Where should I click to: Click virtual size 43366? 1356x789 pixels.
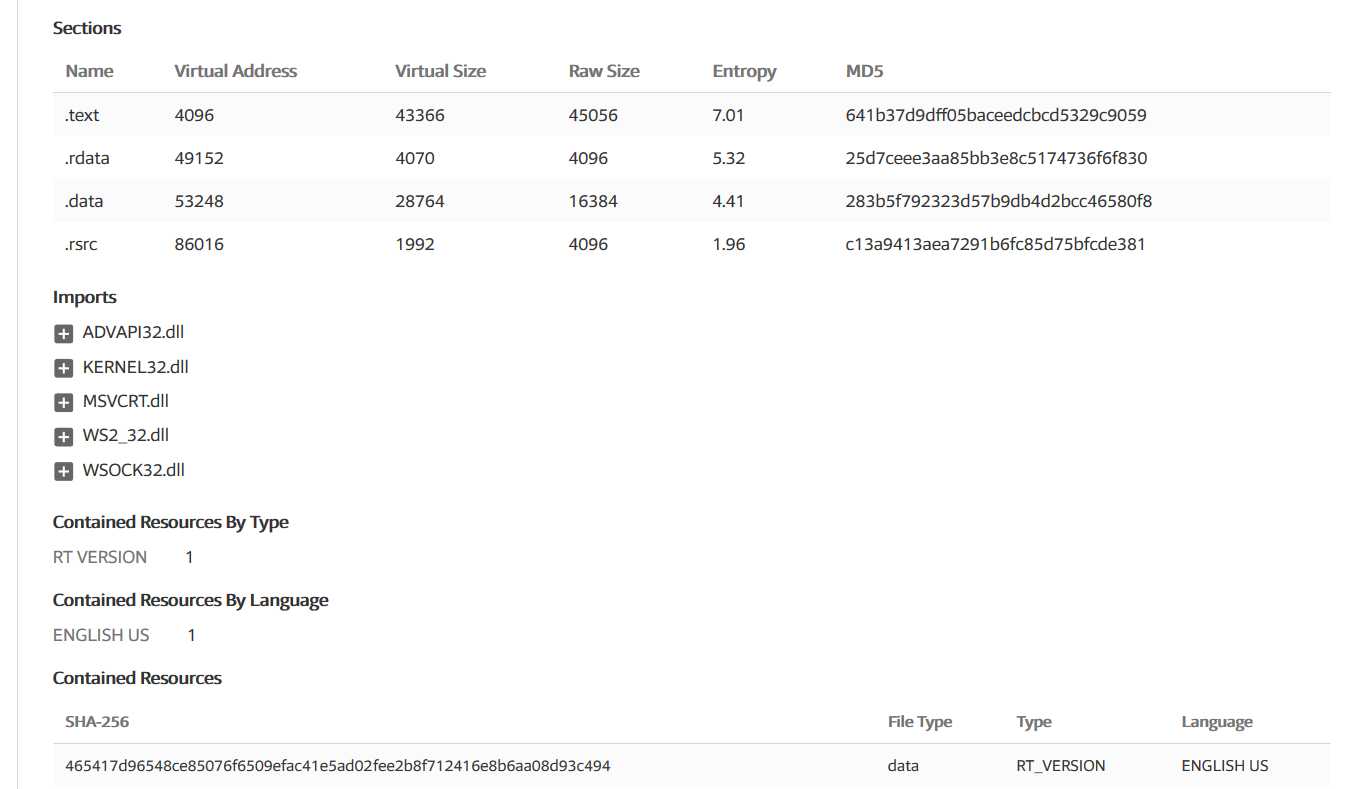coord(420,115)
